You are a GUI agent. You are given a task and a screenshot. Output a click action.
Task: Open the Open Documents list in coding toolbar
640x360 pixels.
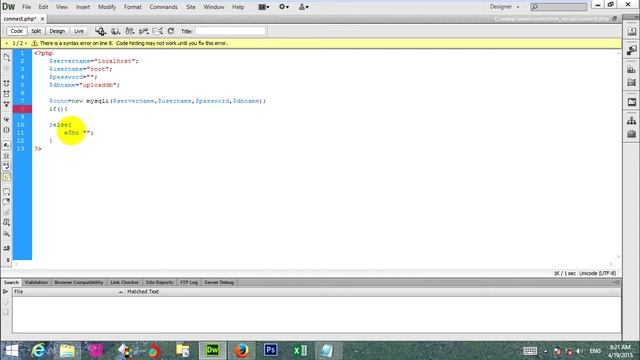coord(7,58)
